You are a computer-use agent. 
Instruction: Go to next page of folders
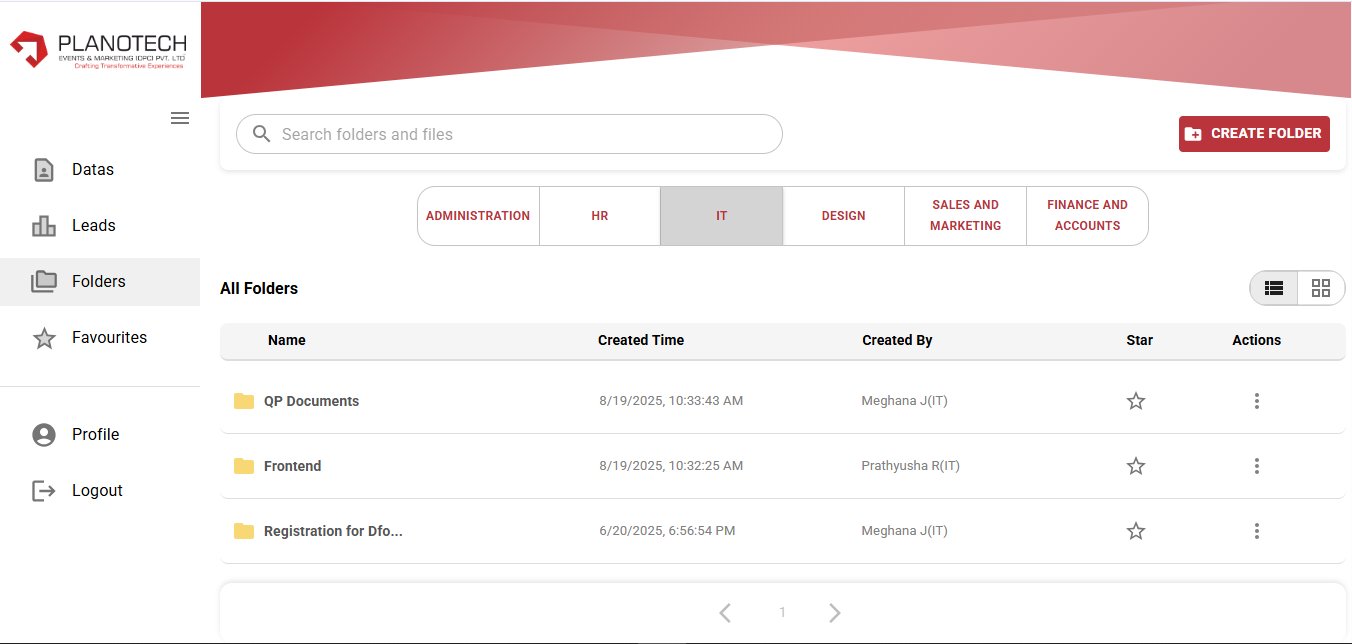[835, 613]
